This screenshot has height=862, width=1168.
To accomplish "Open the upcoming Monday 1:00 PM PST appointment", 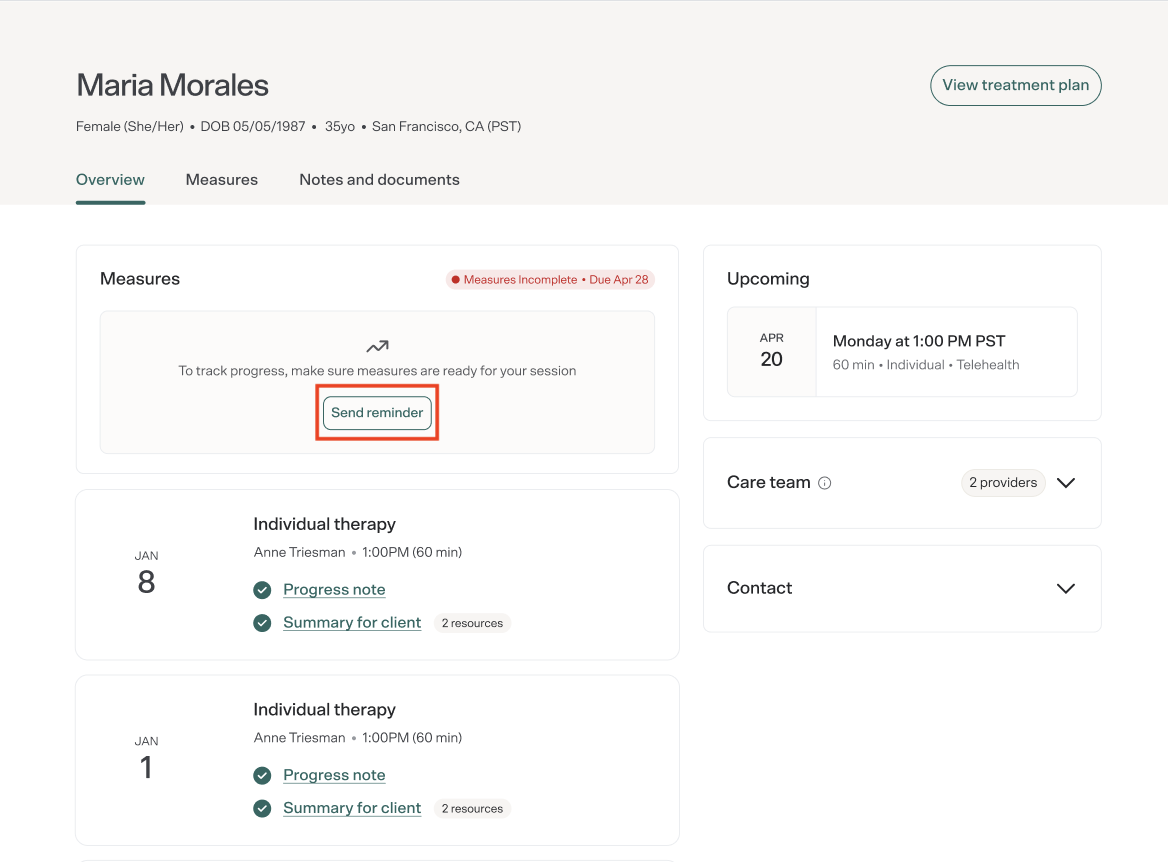I will (902, 352).
